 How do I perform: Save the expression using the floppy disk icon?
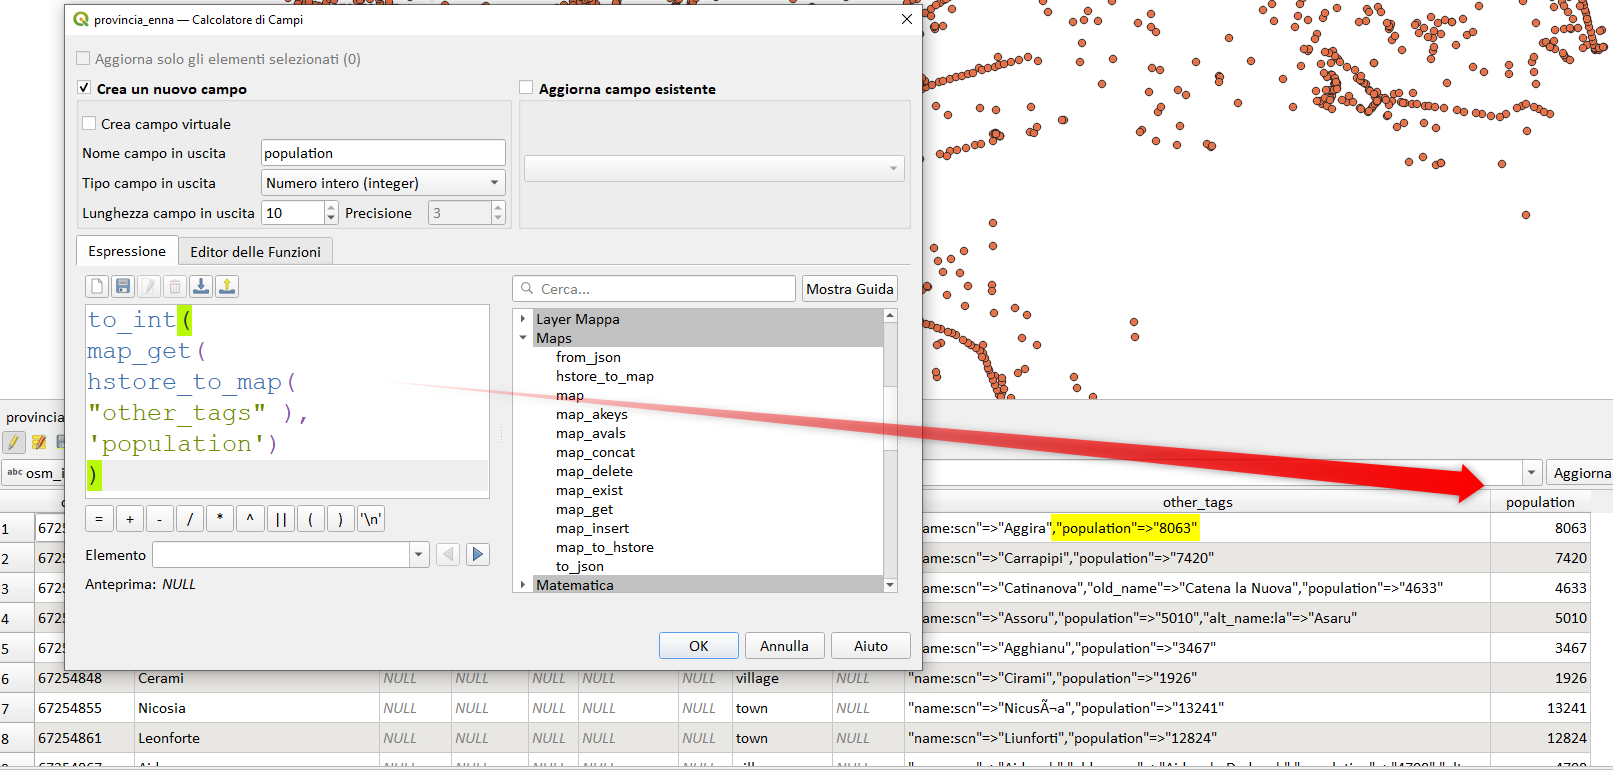(123, 287)
